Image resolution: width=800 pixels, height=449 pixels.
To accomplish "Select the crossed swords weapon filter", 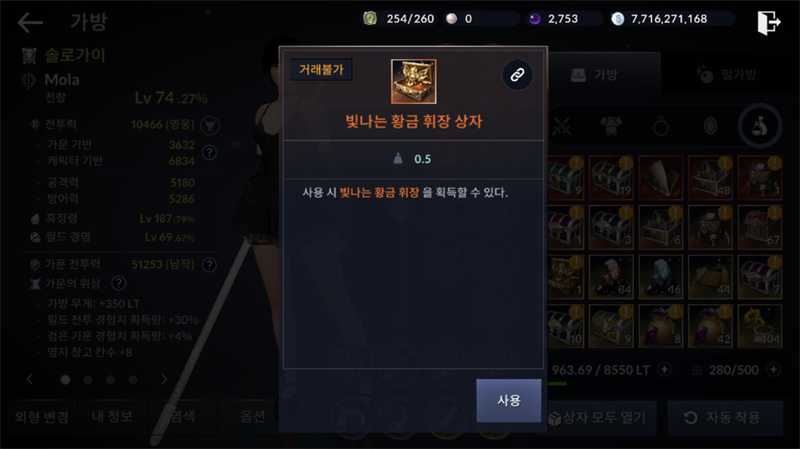I will tap(562, 126).
